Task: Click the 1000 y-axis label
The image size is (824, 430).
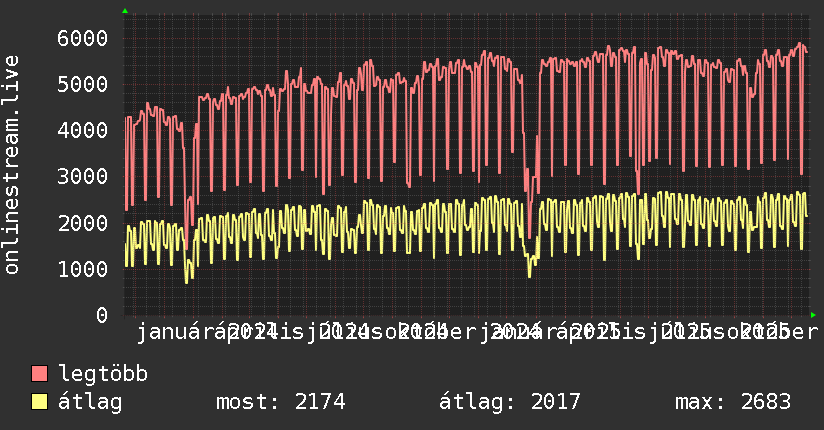Action: click(83, 269)
